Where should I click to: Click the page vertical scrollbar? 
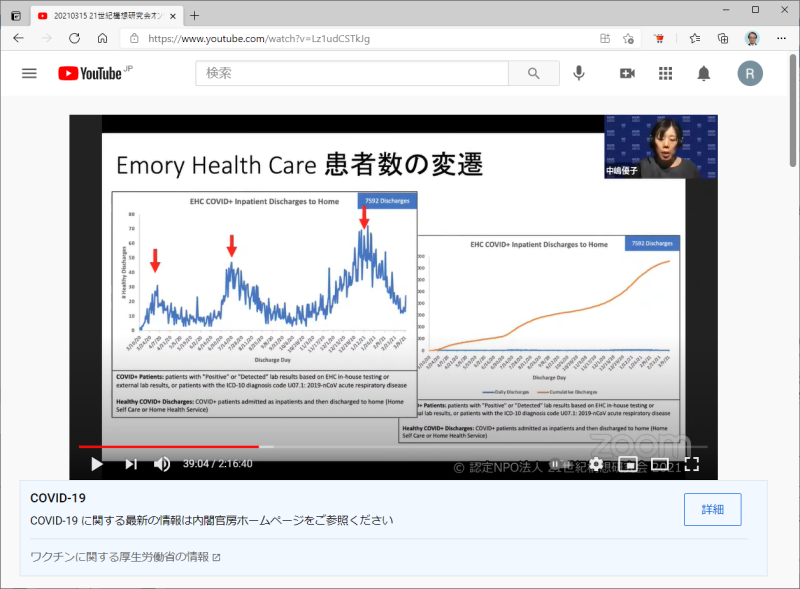(792, 110)
